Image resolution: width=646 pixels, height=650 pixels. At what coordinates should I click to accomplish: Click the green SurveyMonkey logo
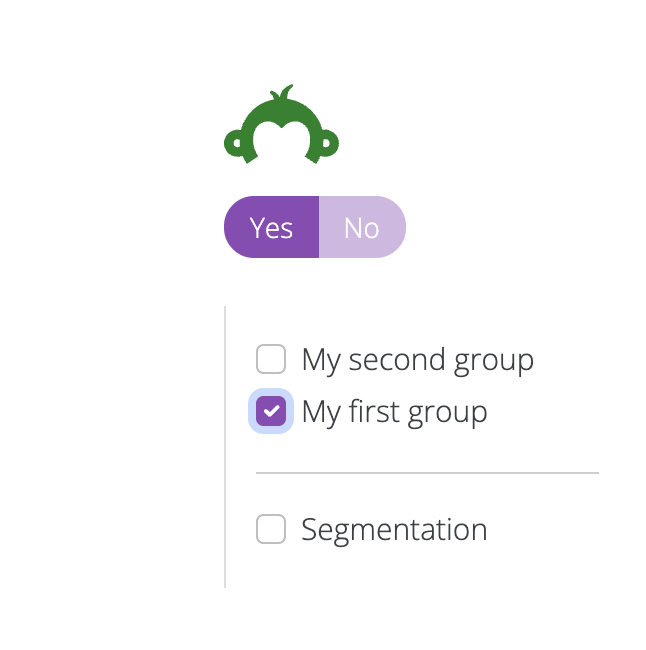pyautogui.click(x=281, y=127)
